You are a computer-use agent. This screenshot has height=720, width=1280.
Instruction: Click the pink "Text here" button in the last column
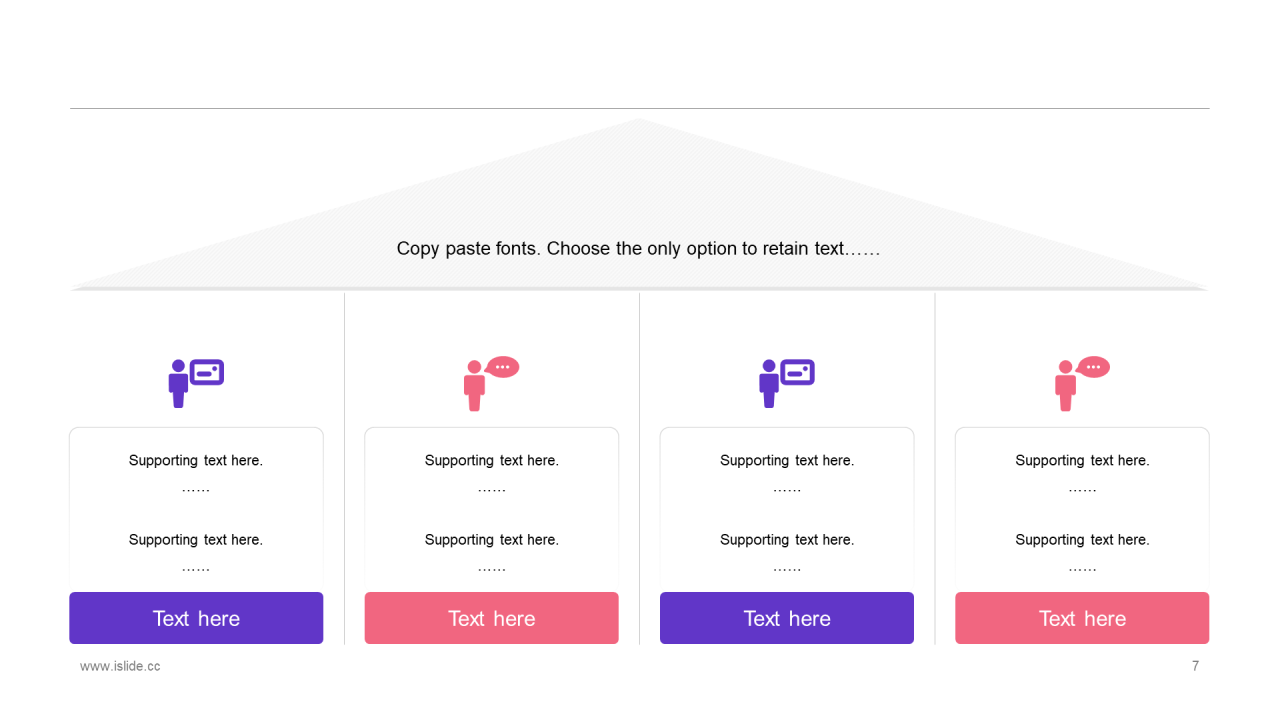tap(1082, 618)
